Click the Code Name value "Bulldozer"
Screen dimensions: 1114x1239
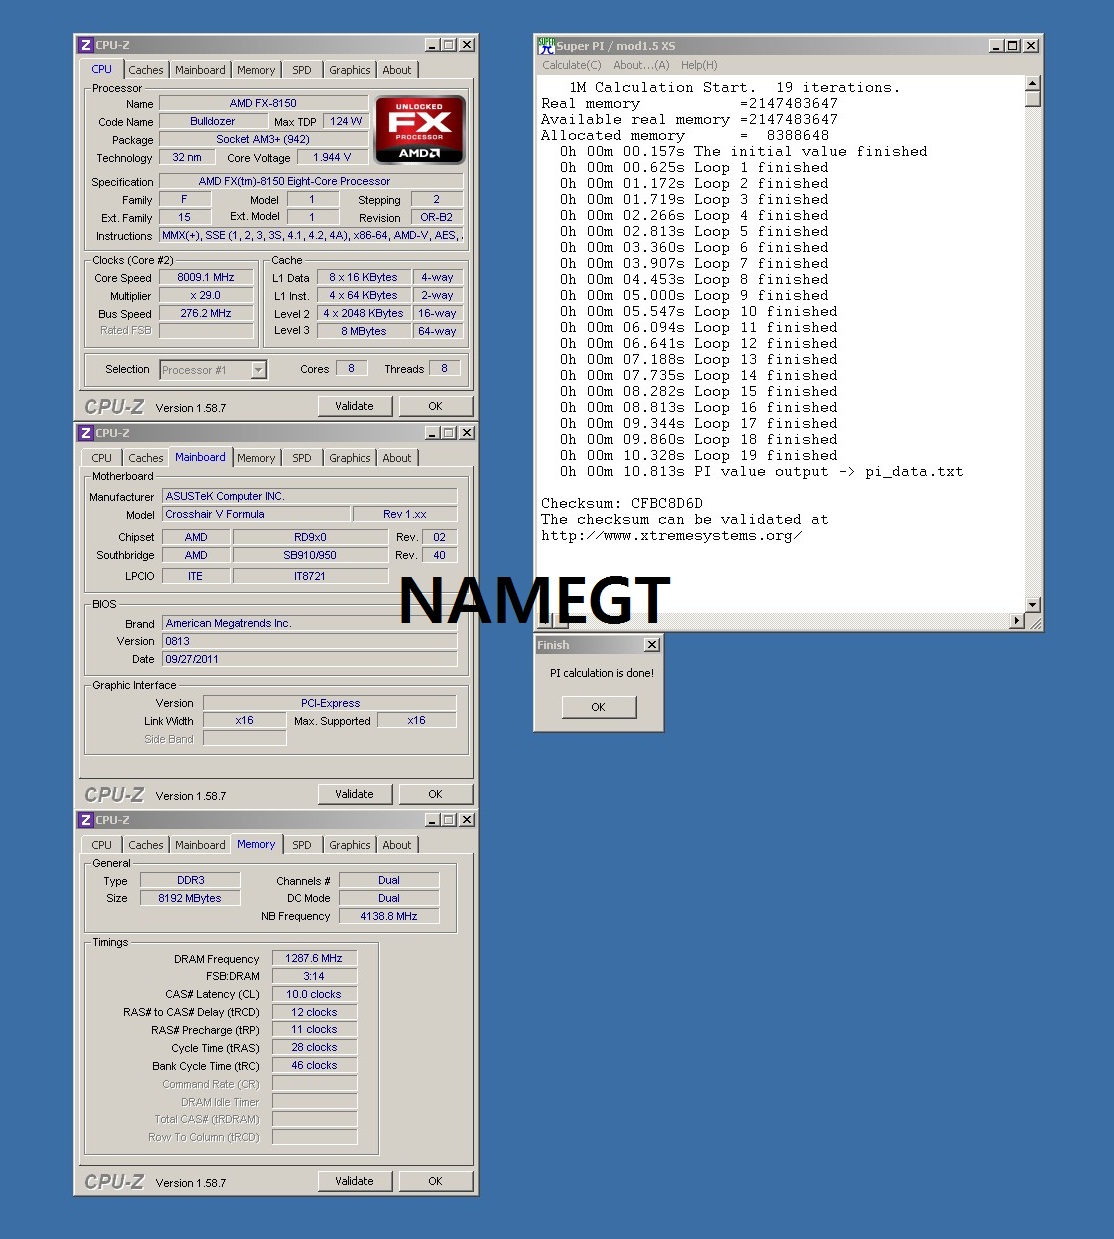tap(213, 121)
